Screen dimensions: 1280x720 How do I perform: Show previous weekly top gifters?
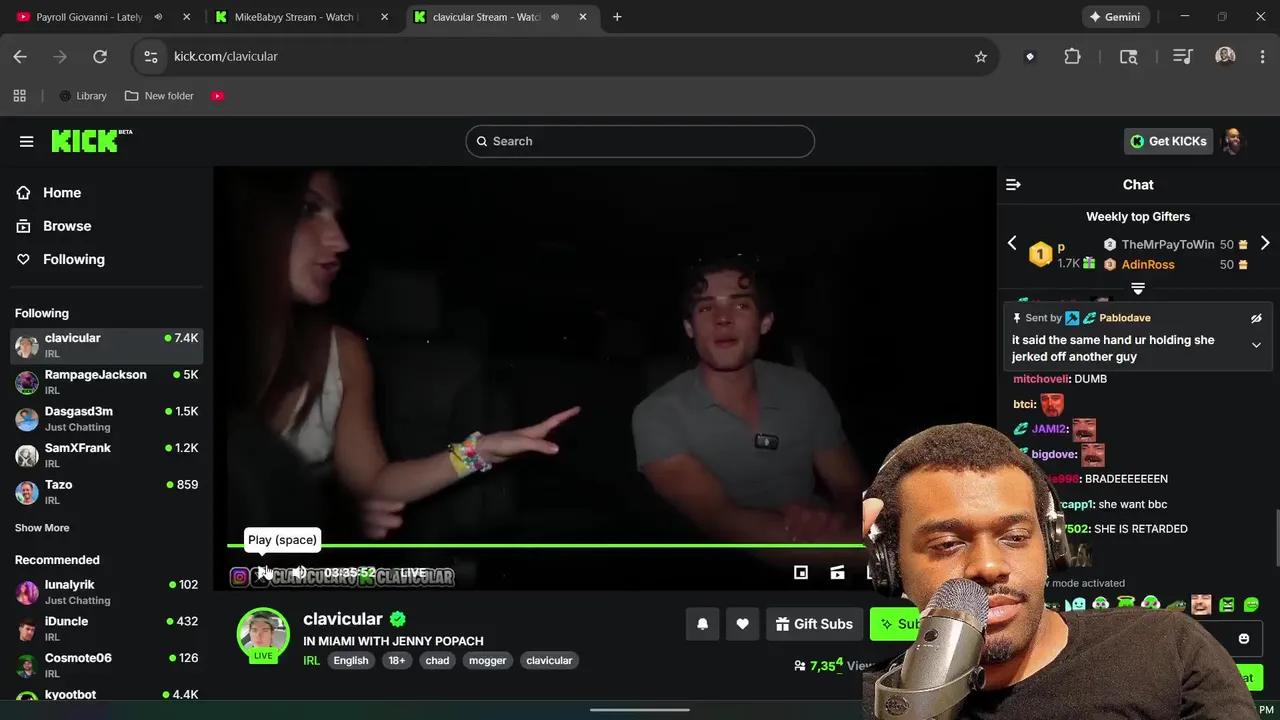(x=1012, y=243)
